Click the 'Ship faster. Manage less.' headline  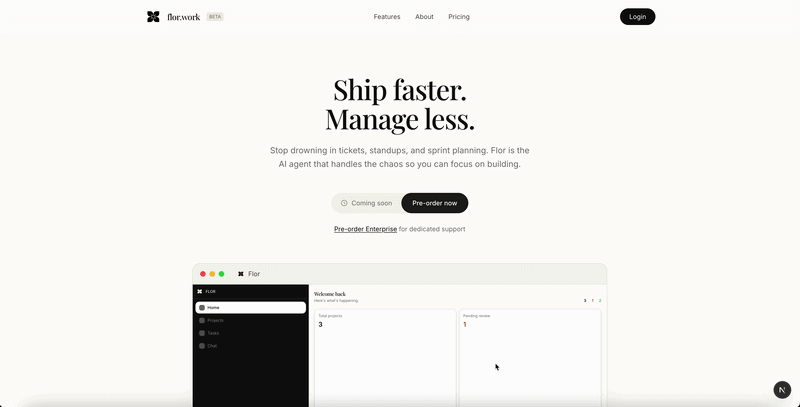[400, 105]
